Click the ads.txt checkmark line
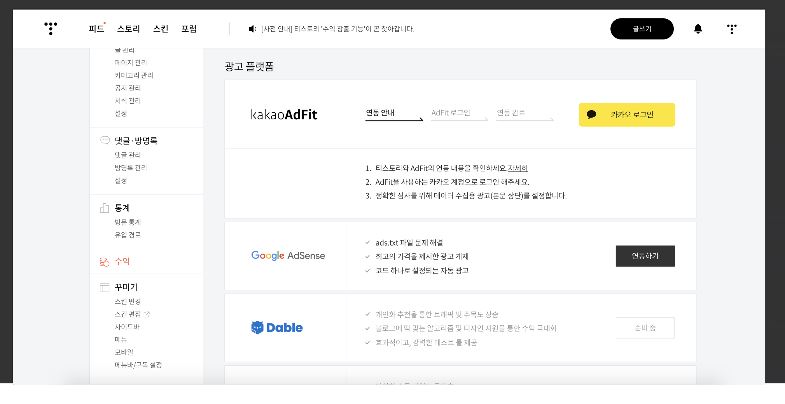This screenshot has width=785, height=404. (405, 243)
